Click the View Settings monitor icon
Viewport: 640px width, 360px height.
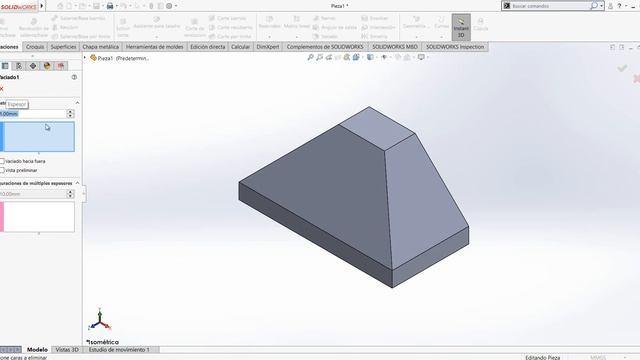[x=421, y=58]
